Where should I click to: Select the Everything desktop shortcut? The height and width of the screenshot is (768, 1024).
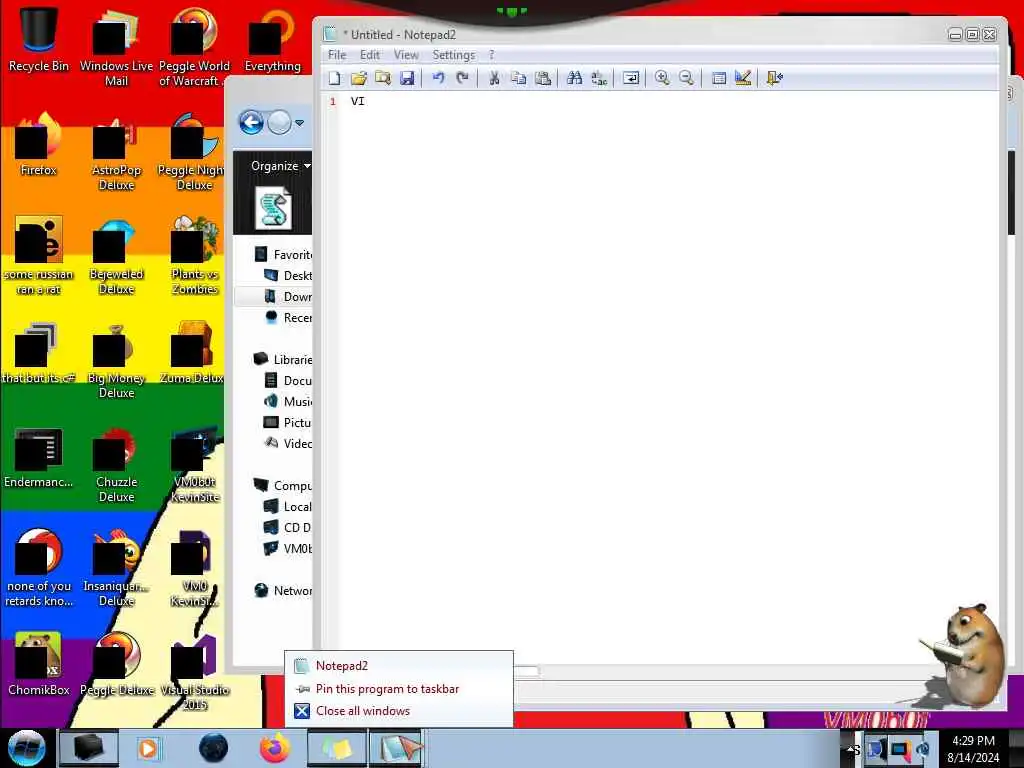pyautogui.click(x=272, y=39)
